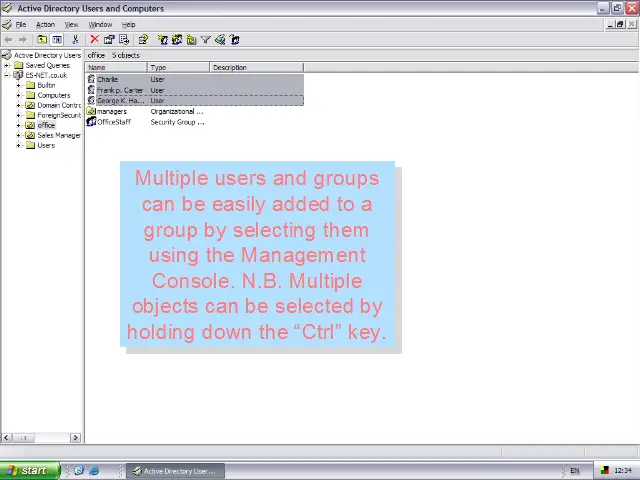Open the File menu
The image size is (640, 480).
tap(21, 24)
